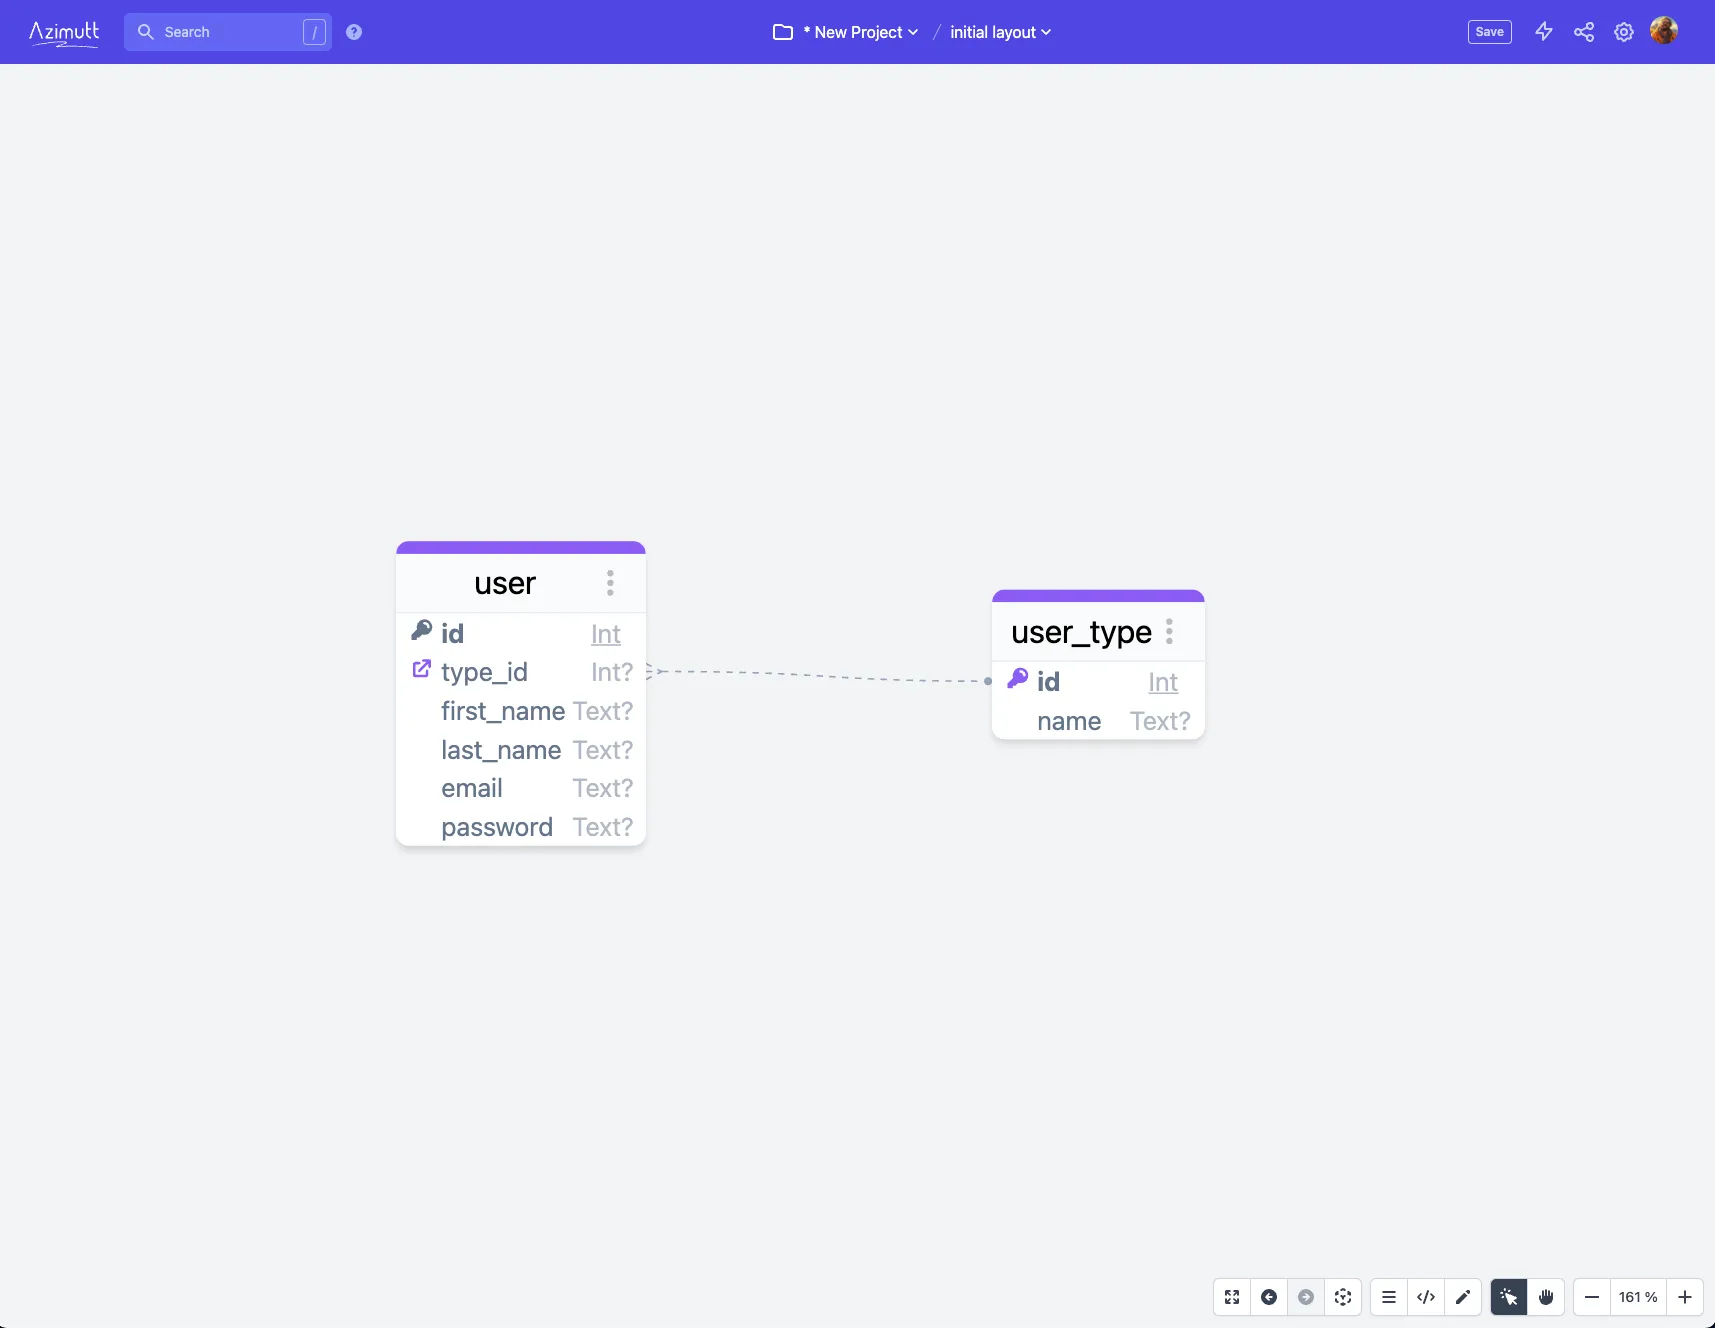Click the Save button

pos(1489,32)
